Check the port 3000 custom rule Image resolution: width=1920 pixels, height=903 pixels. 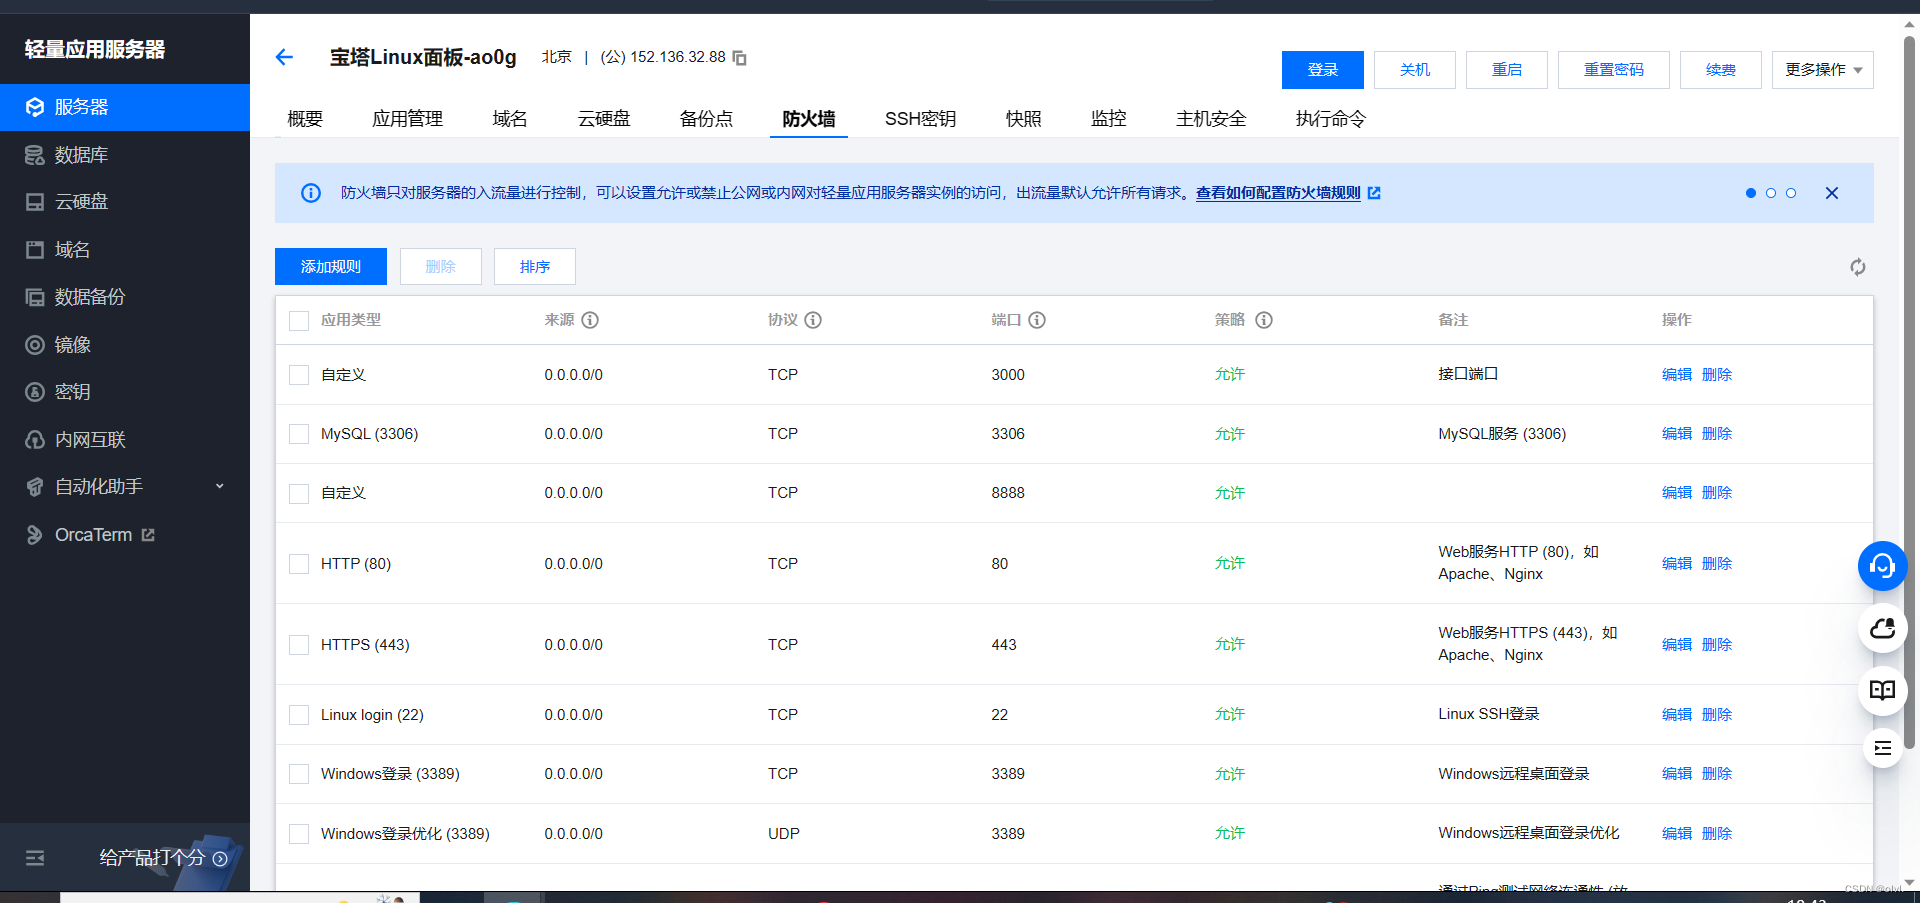[299, 375]
